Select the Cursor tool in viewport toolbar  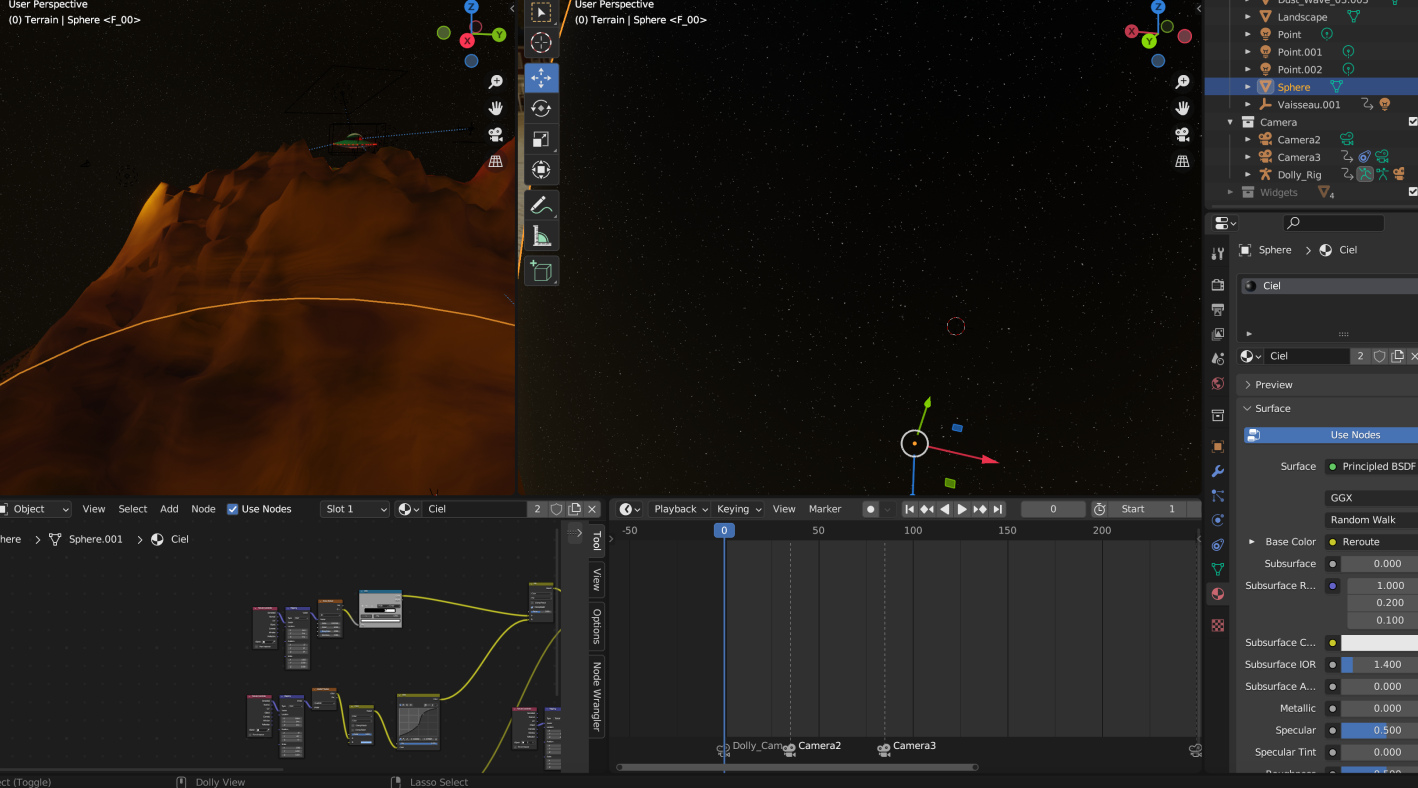(541, 42)
